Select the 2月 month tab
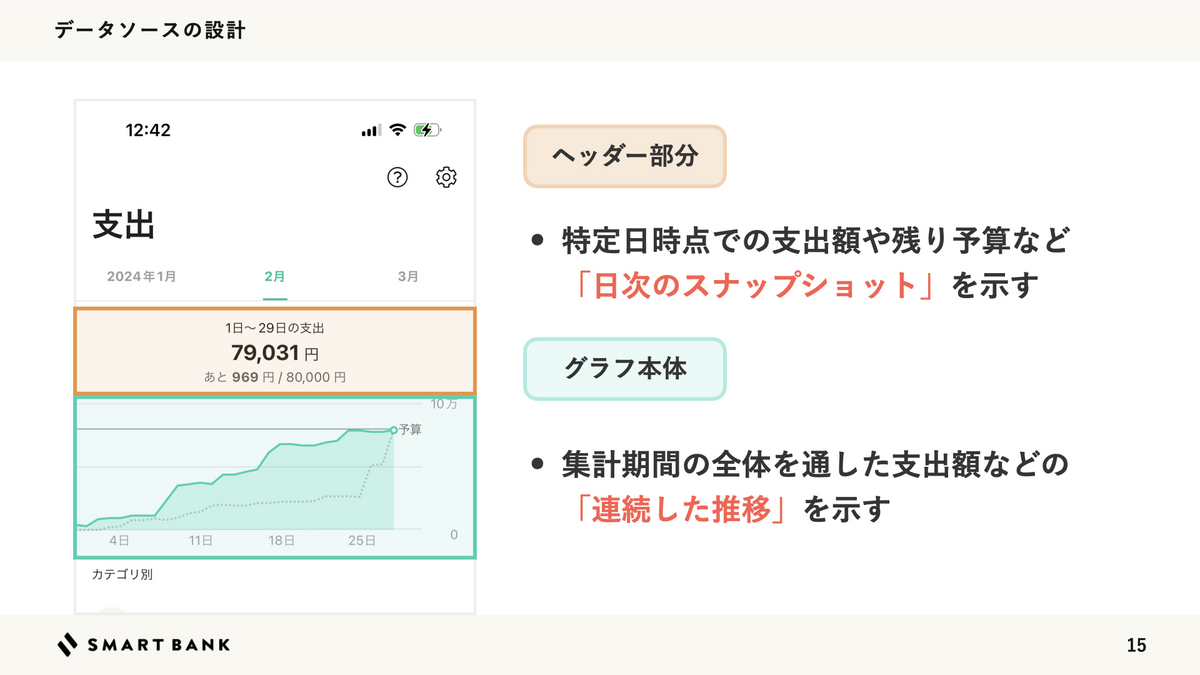The height and width of the screenshot is (675, 1200). tap(275, 276)
